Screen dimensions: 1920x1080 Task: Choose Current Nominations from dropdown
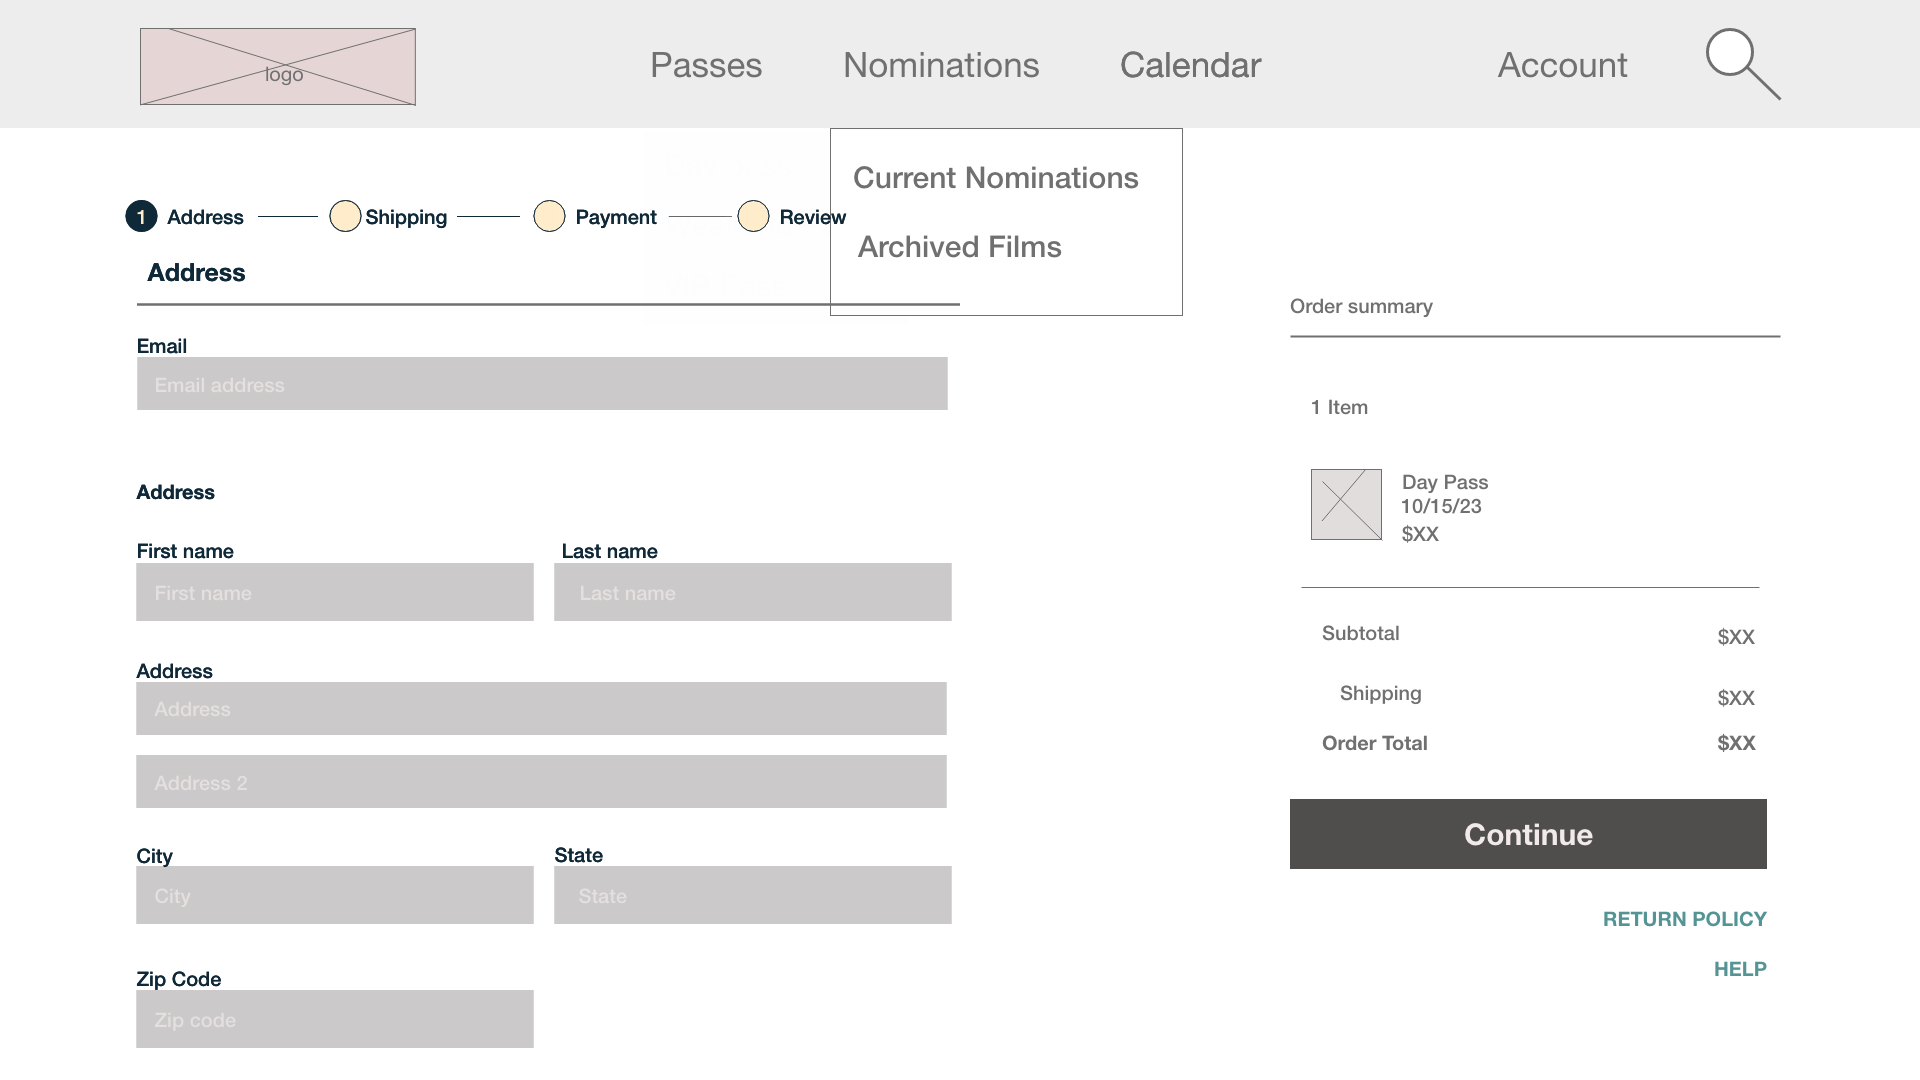click(x=996, y=178)
